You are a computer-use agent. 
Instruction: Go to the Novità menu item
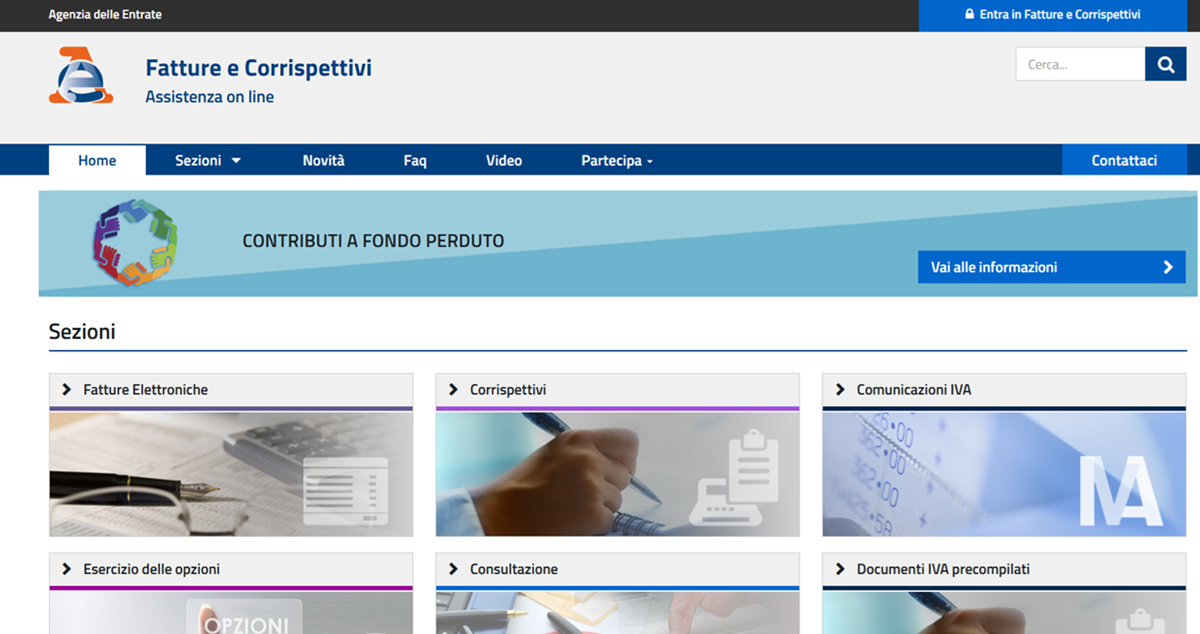click(323, 160)
